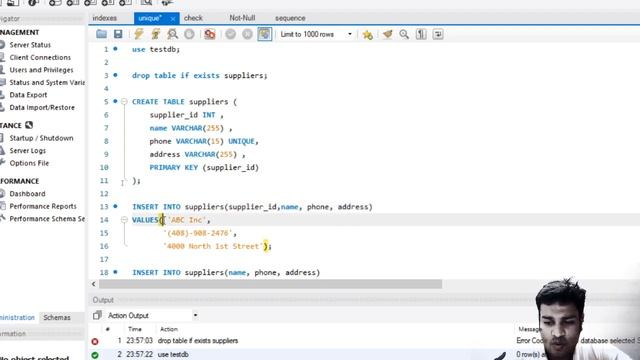Click the 'phone VARCHAR(15) UNIQUE,' line

coord(204,141)
